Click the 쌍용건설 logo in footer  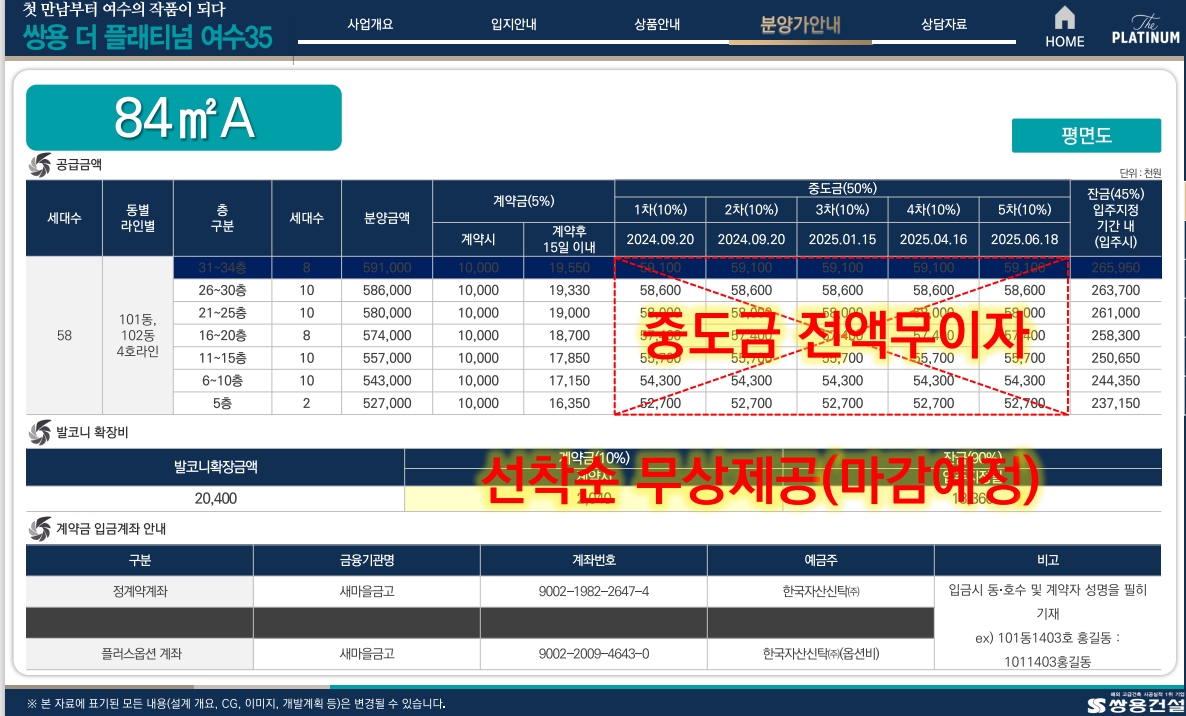1133,704
